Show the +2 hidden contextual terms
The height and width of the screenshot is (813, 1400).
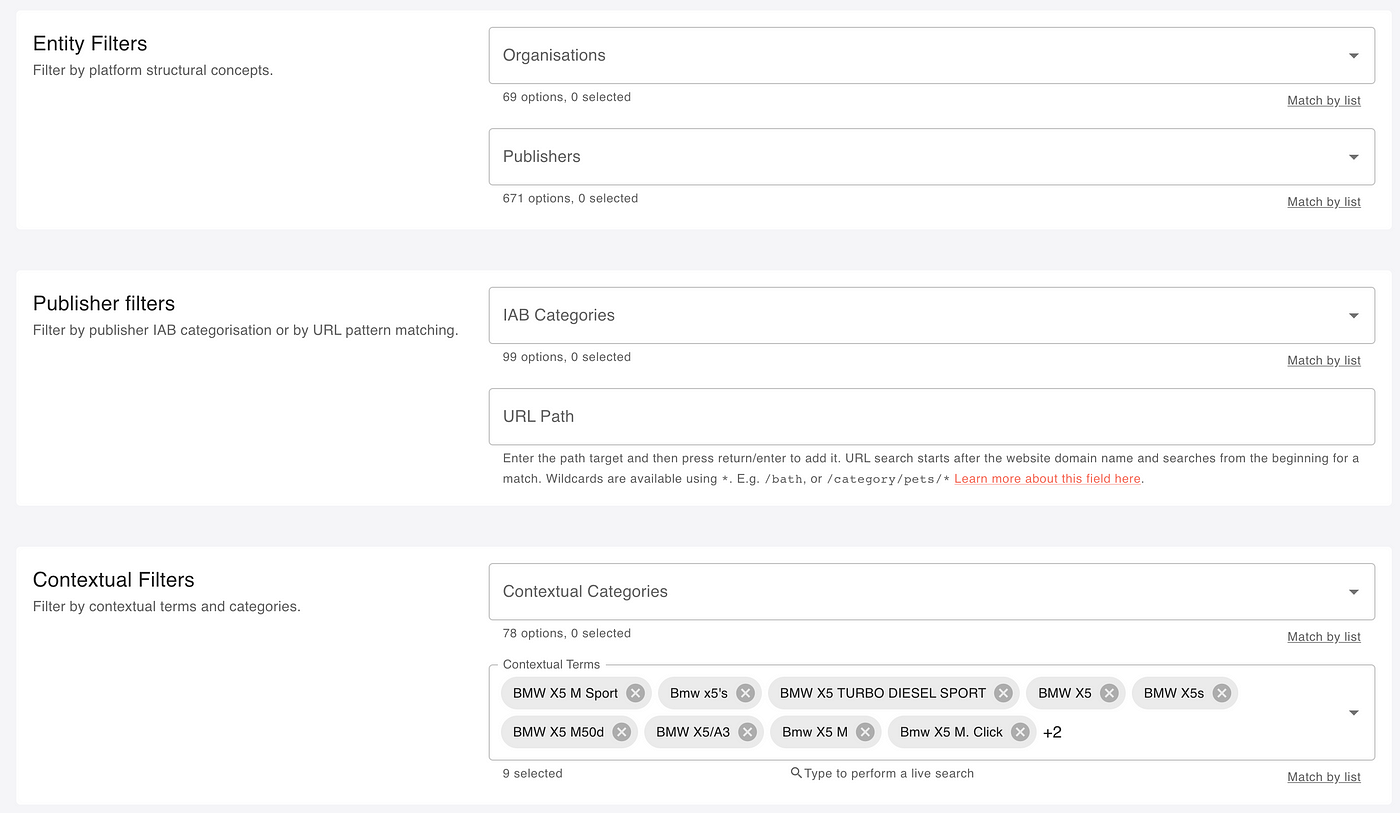tap(1052, 732)
